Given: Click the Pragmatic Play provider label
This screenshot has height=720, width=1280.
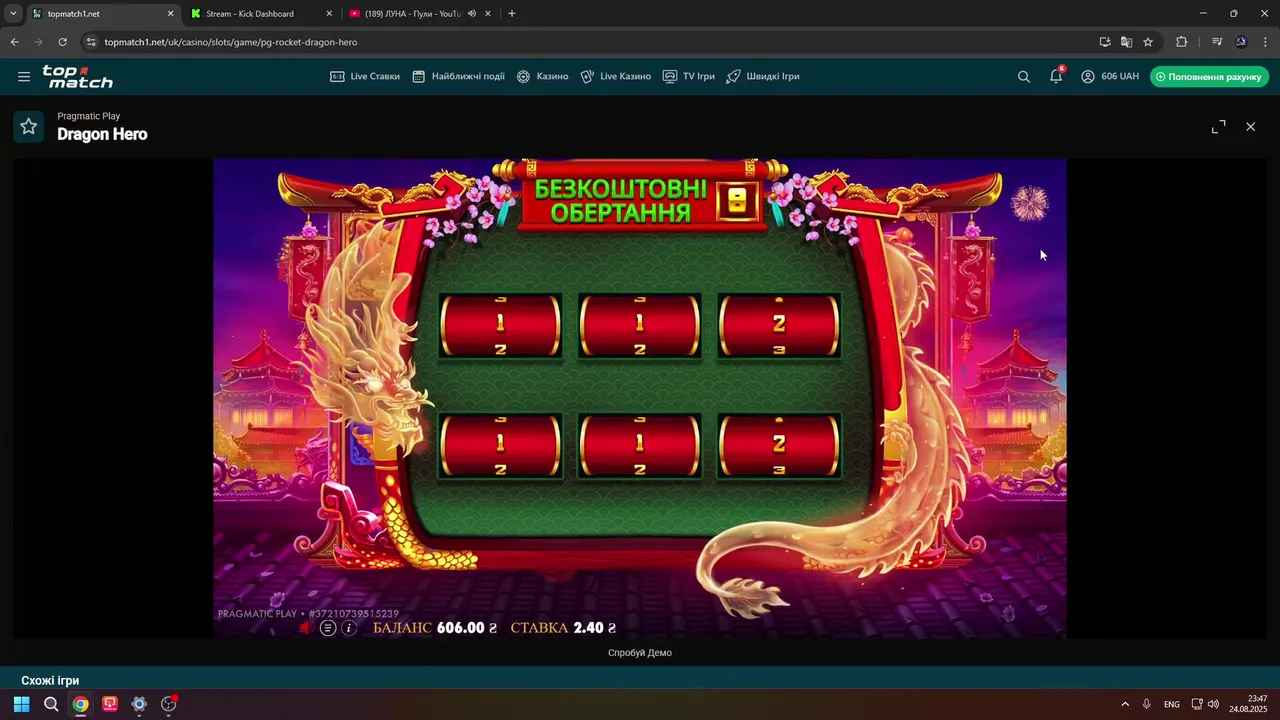Looking at the screenshot, I should click(88, 116).
